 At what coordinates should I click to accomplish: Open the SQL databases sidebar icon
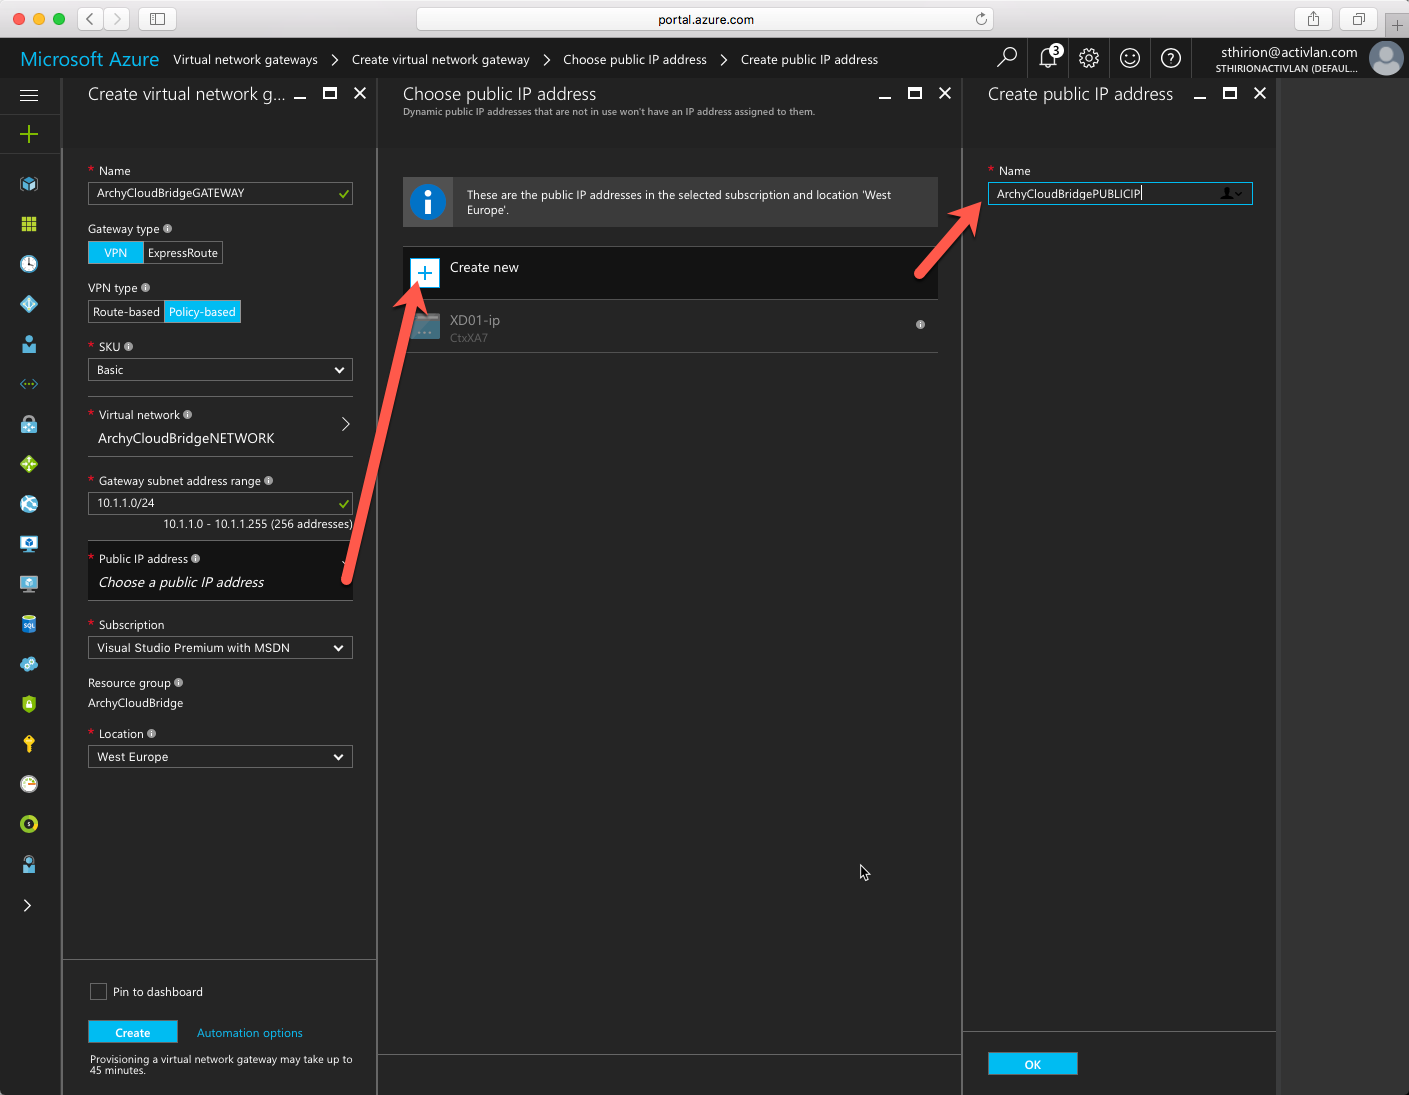click(x=29, y=624)
